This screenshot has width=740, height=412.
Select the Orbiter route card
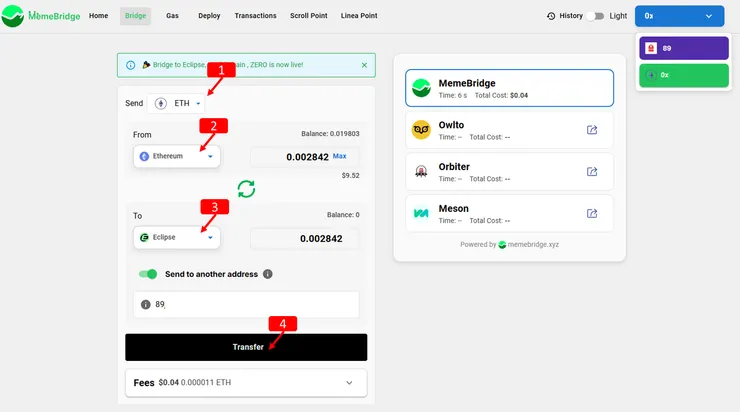[509, 172]
